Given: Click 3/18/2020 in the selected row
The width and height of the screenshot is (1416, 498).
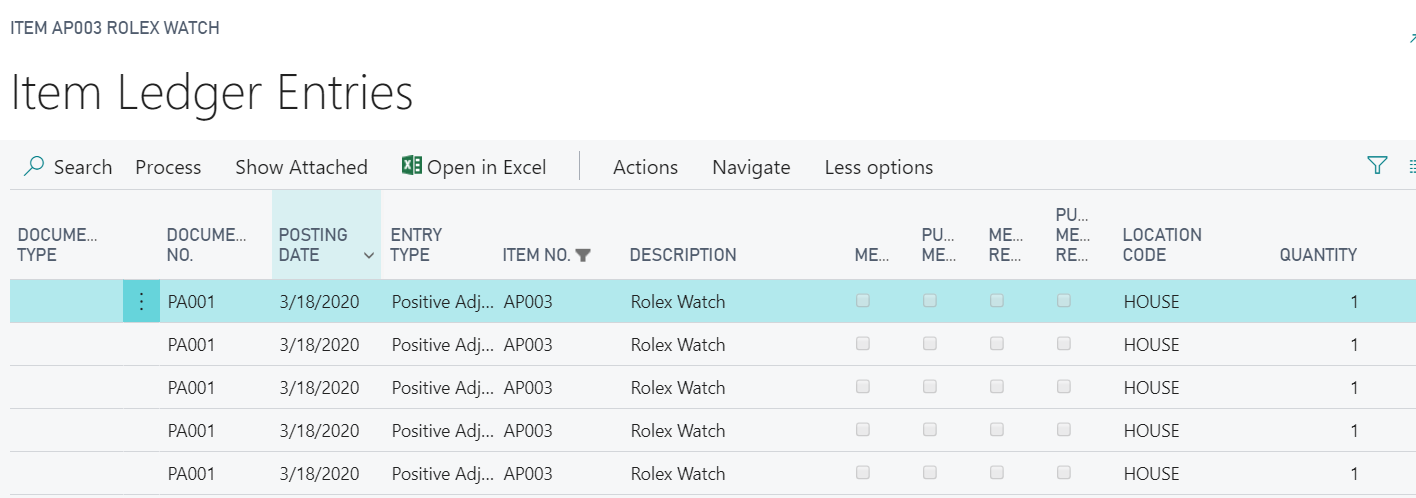Looking at the screenshot, I should [319, 302].
